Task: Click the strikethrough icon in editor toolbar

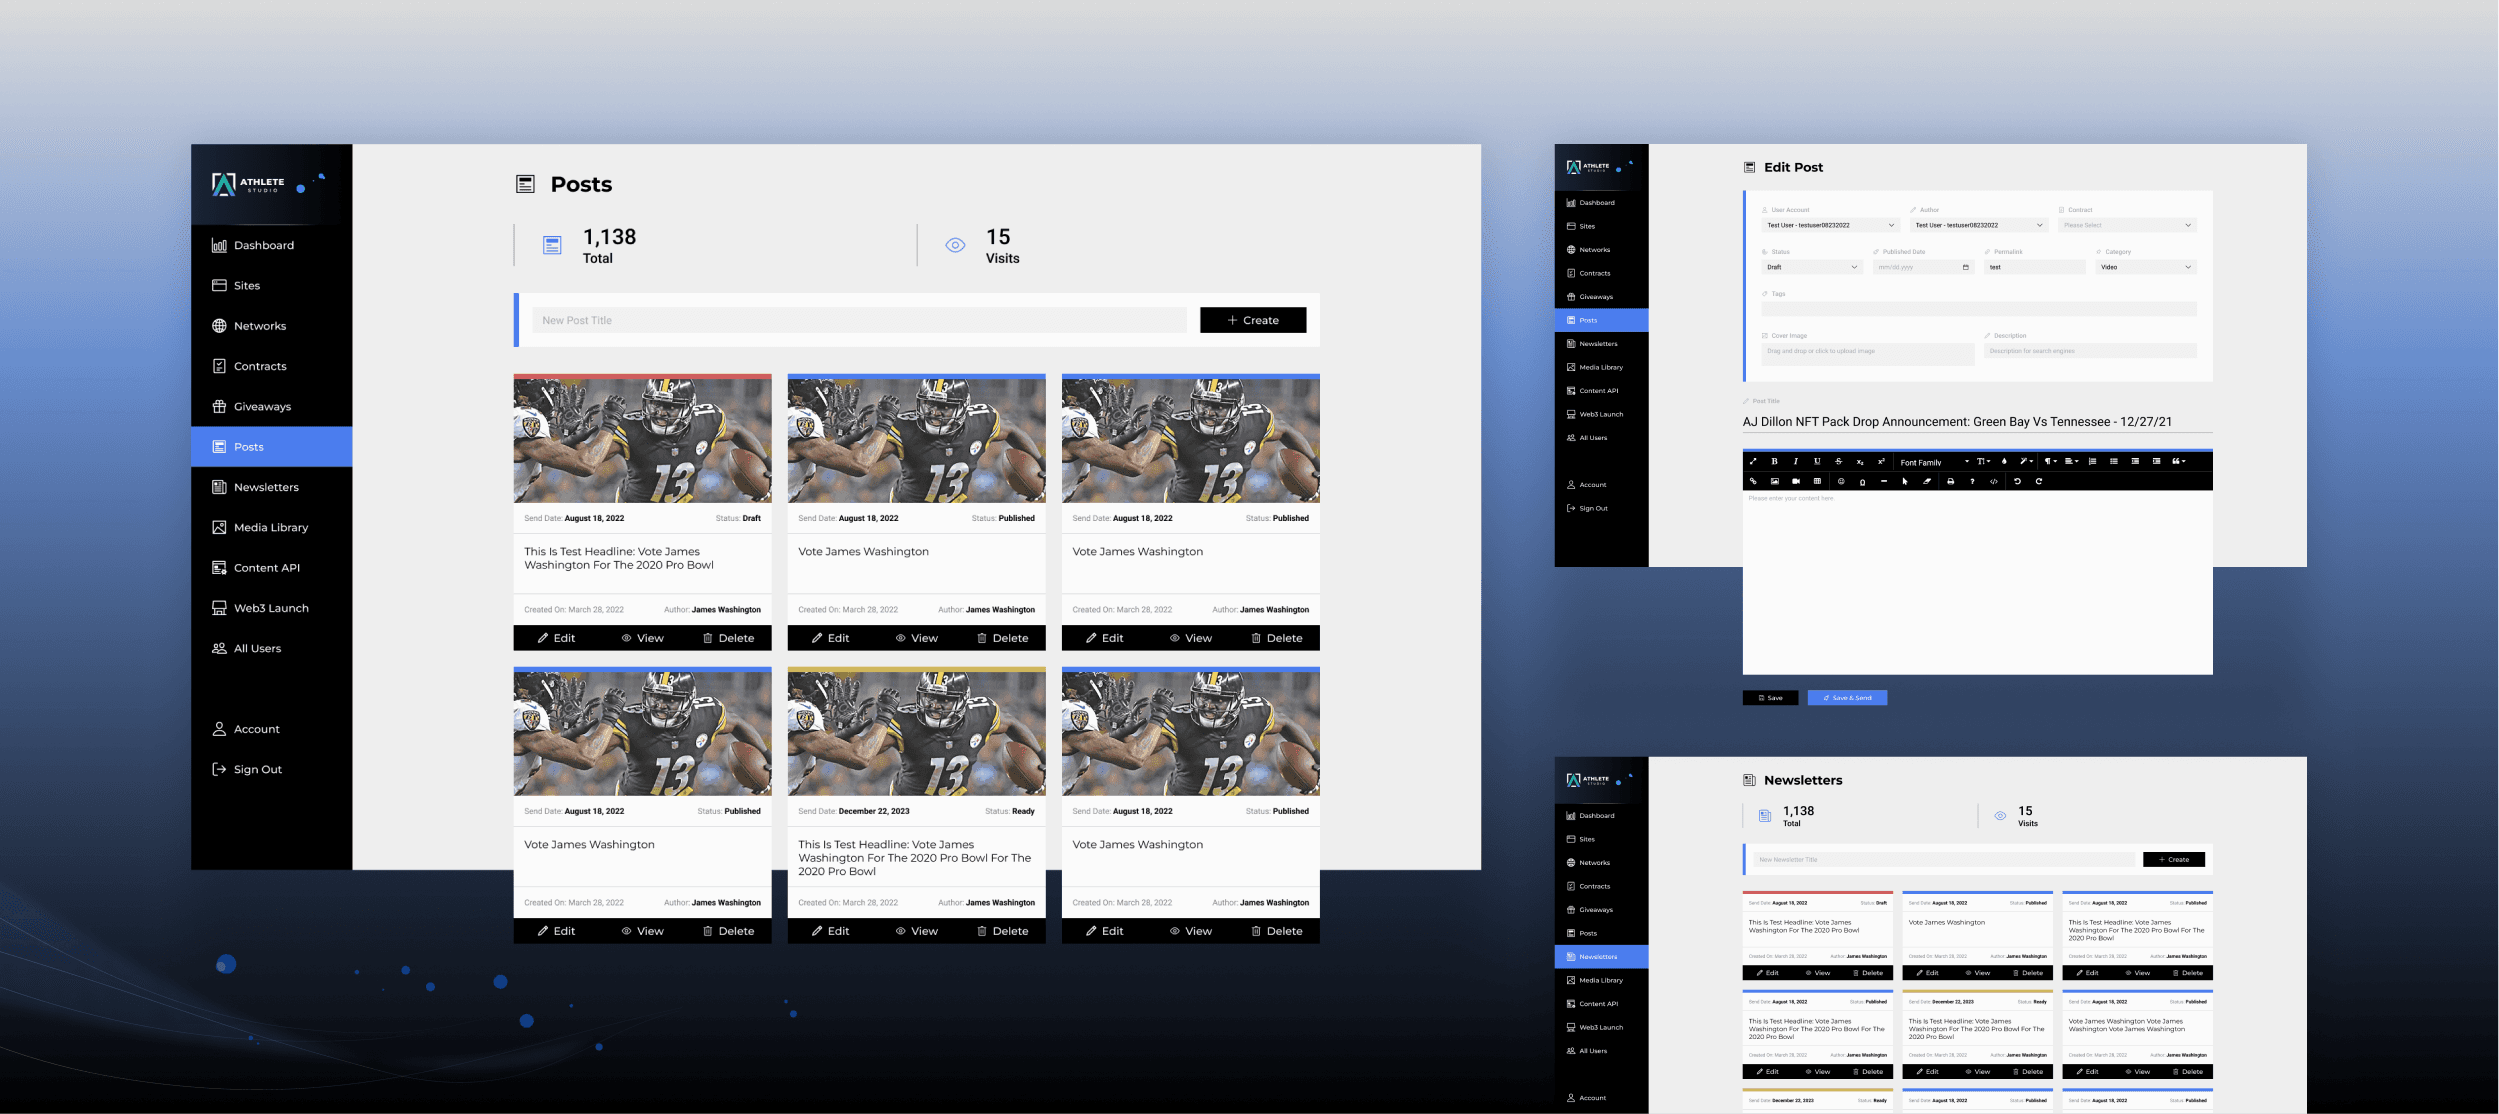Action: [1838, 461]
